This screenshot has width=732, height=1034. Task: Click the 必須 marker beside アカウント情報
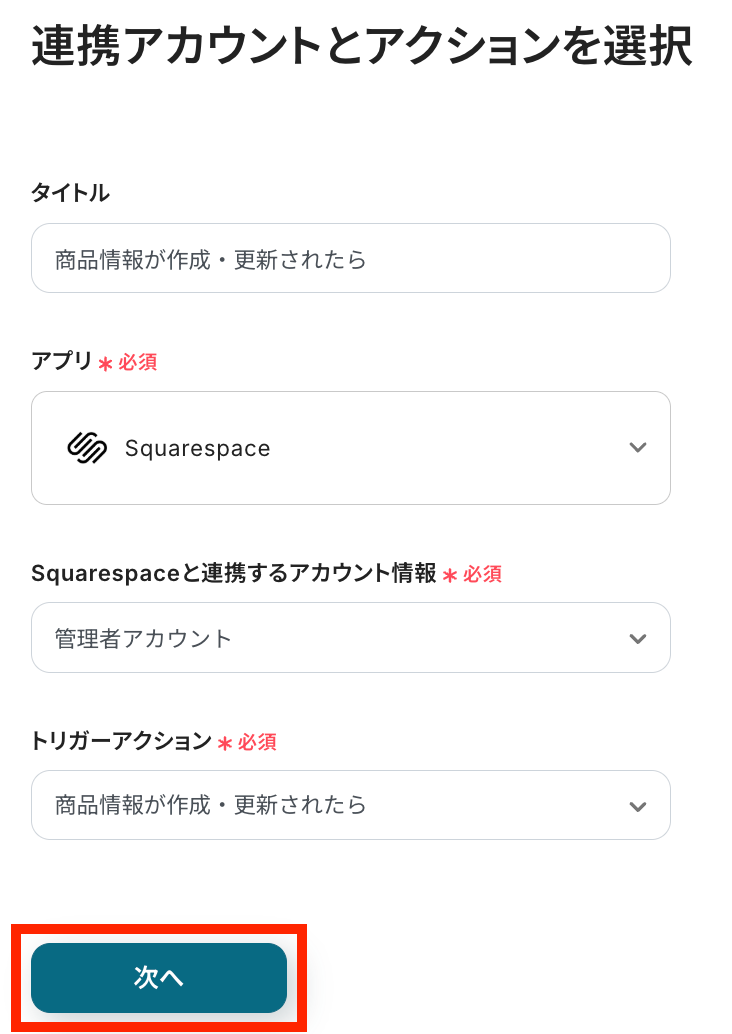[x=482, y=574]
